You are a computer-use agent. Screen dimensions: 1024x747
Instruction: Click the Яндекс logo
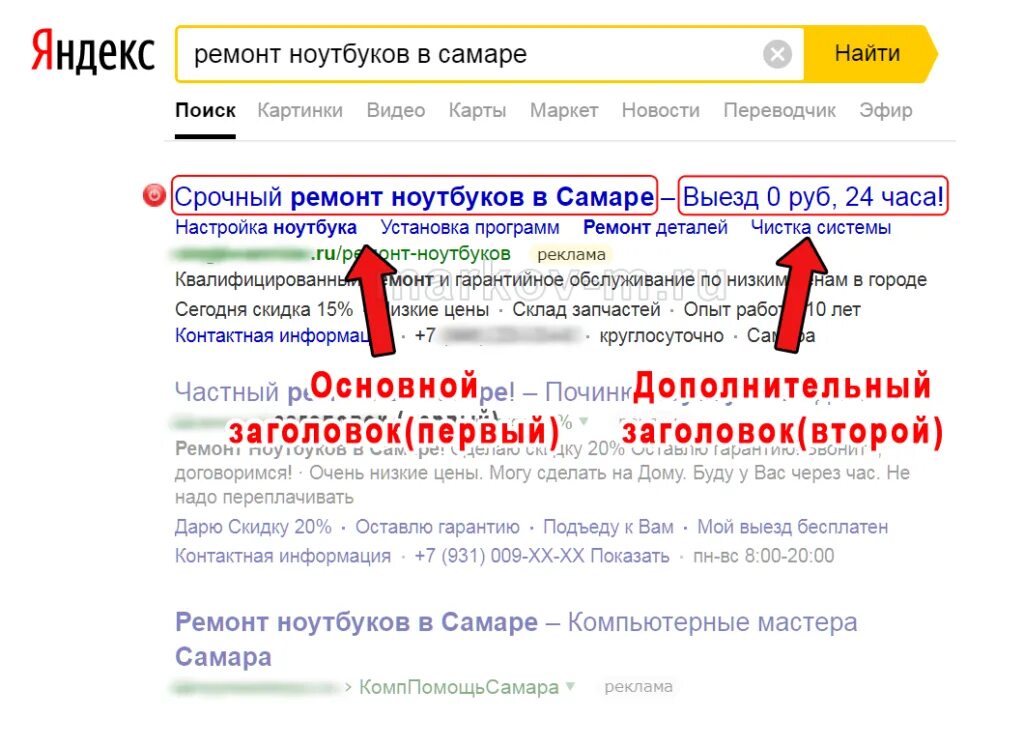tap(93, 52)
